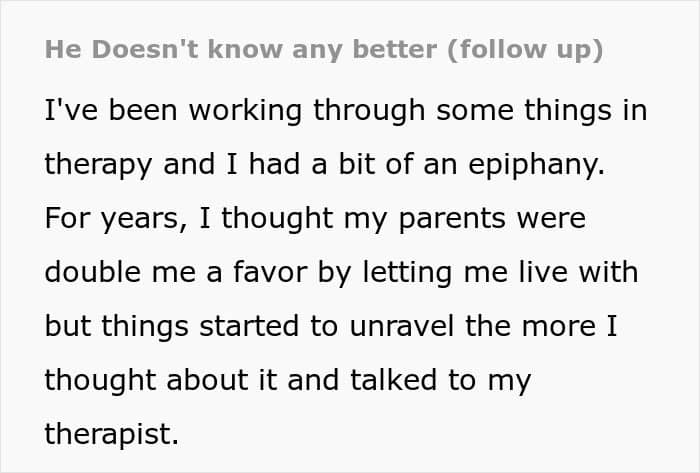Screen dimensions: 700x473
Task: Click the word "letting" in the fourth line
Action: coord(413,273)
